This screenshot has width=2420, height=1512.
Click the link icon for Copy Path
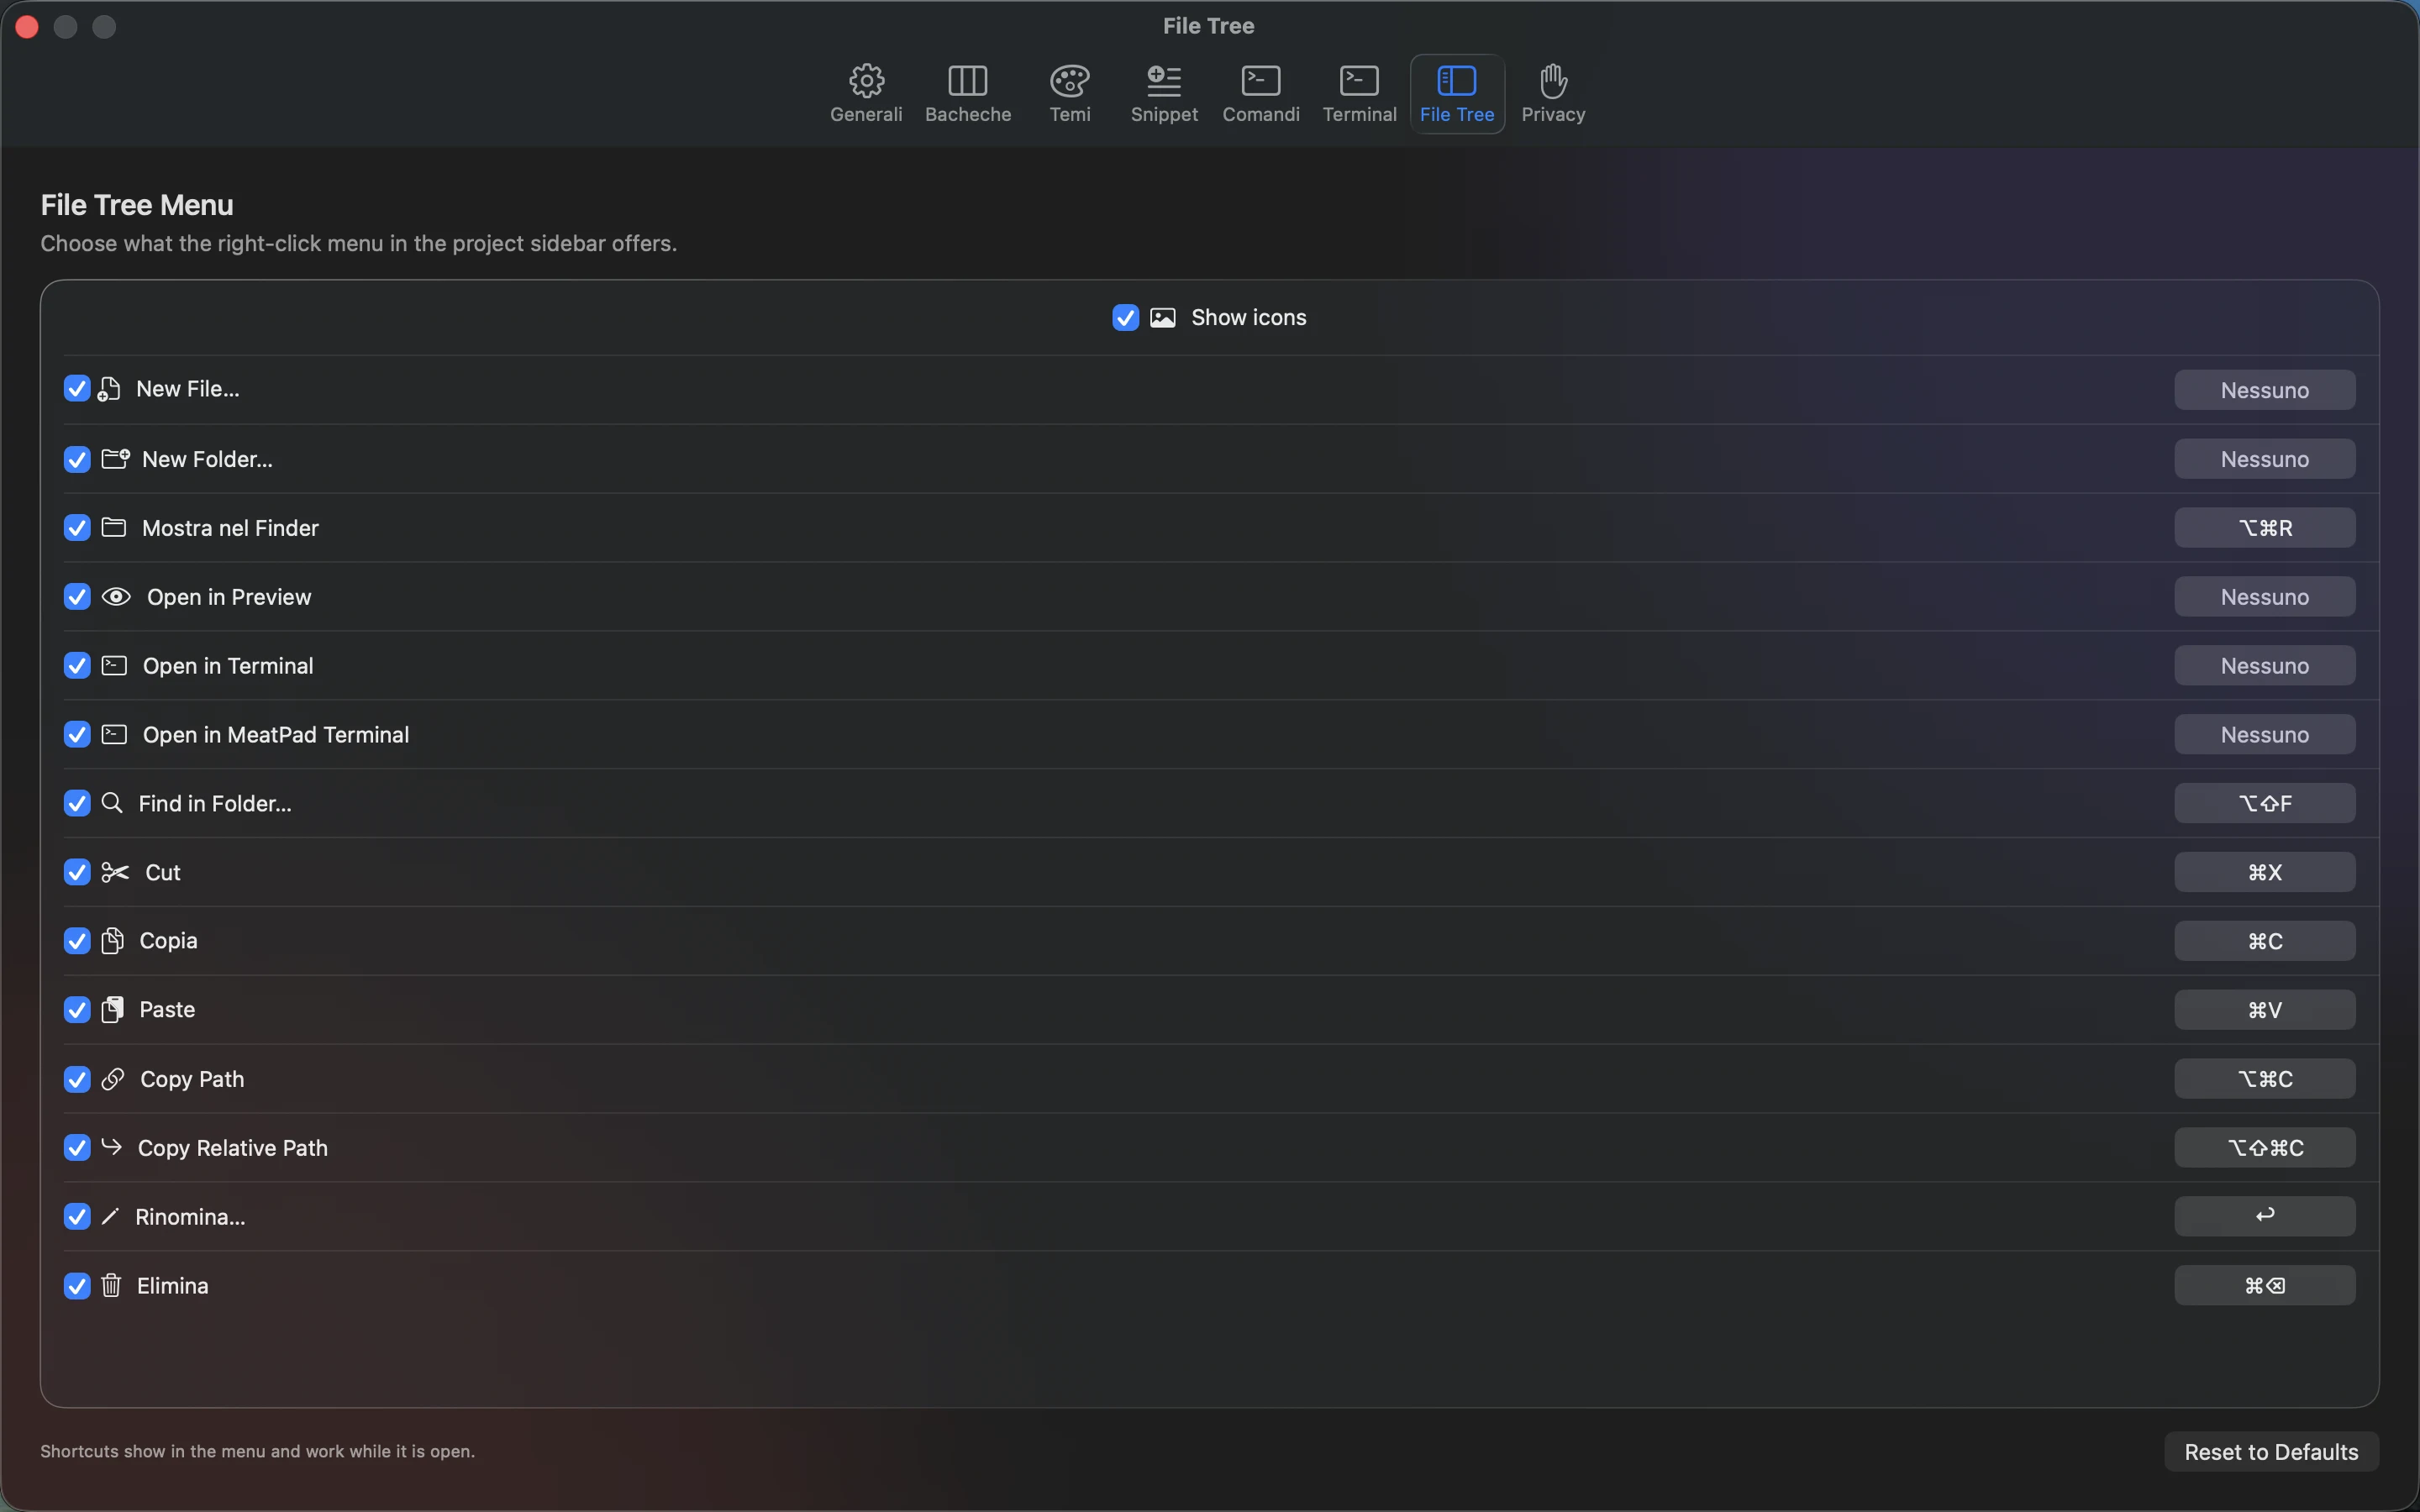coord(113,1078)
